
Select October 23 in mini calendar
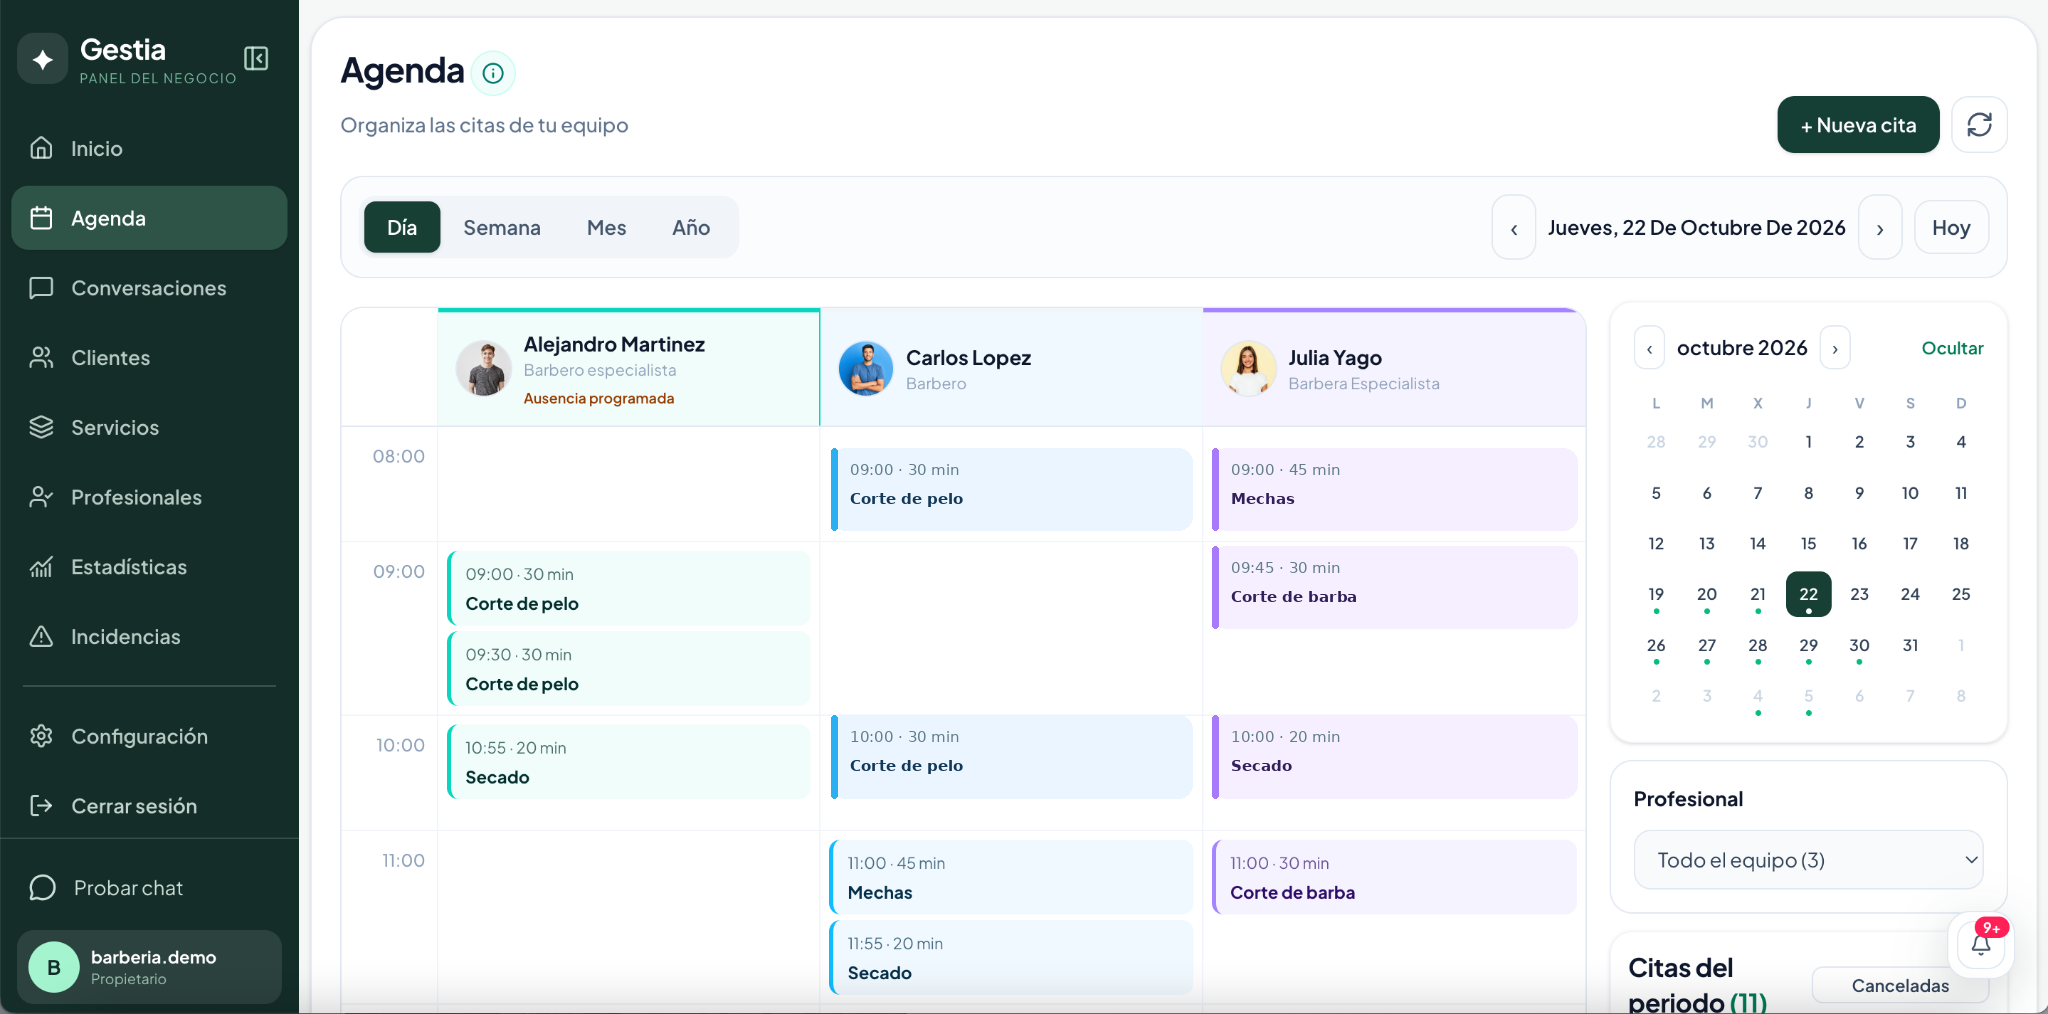coord(1859,594)
